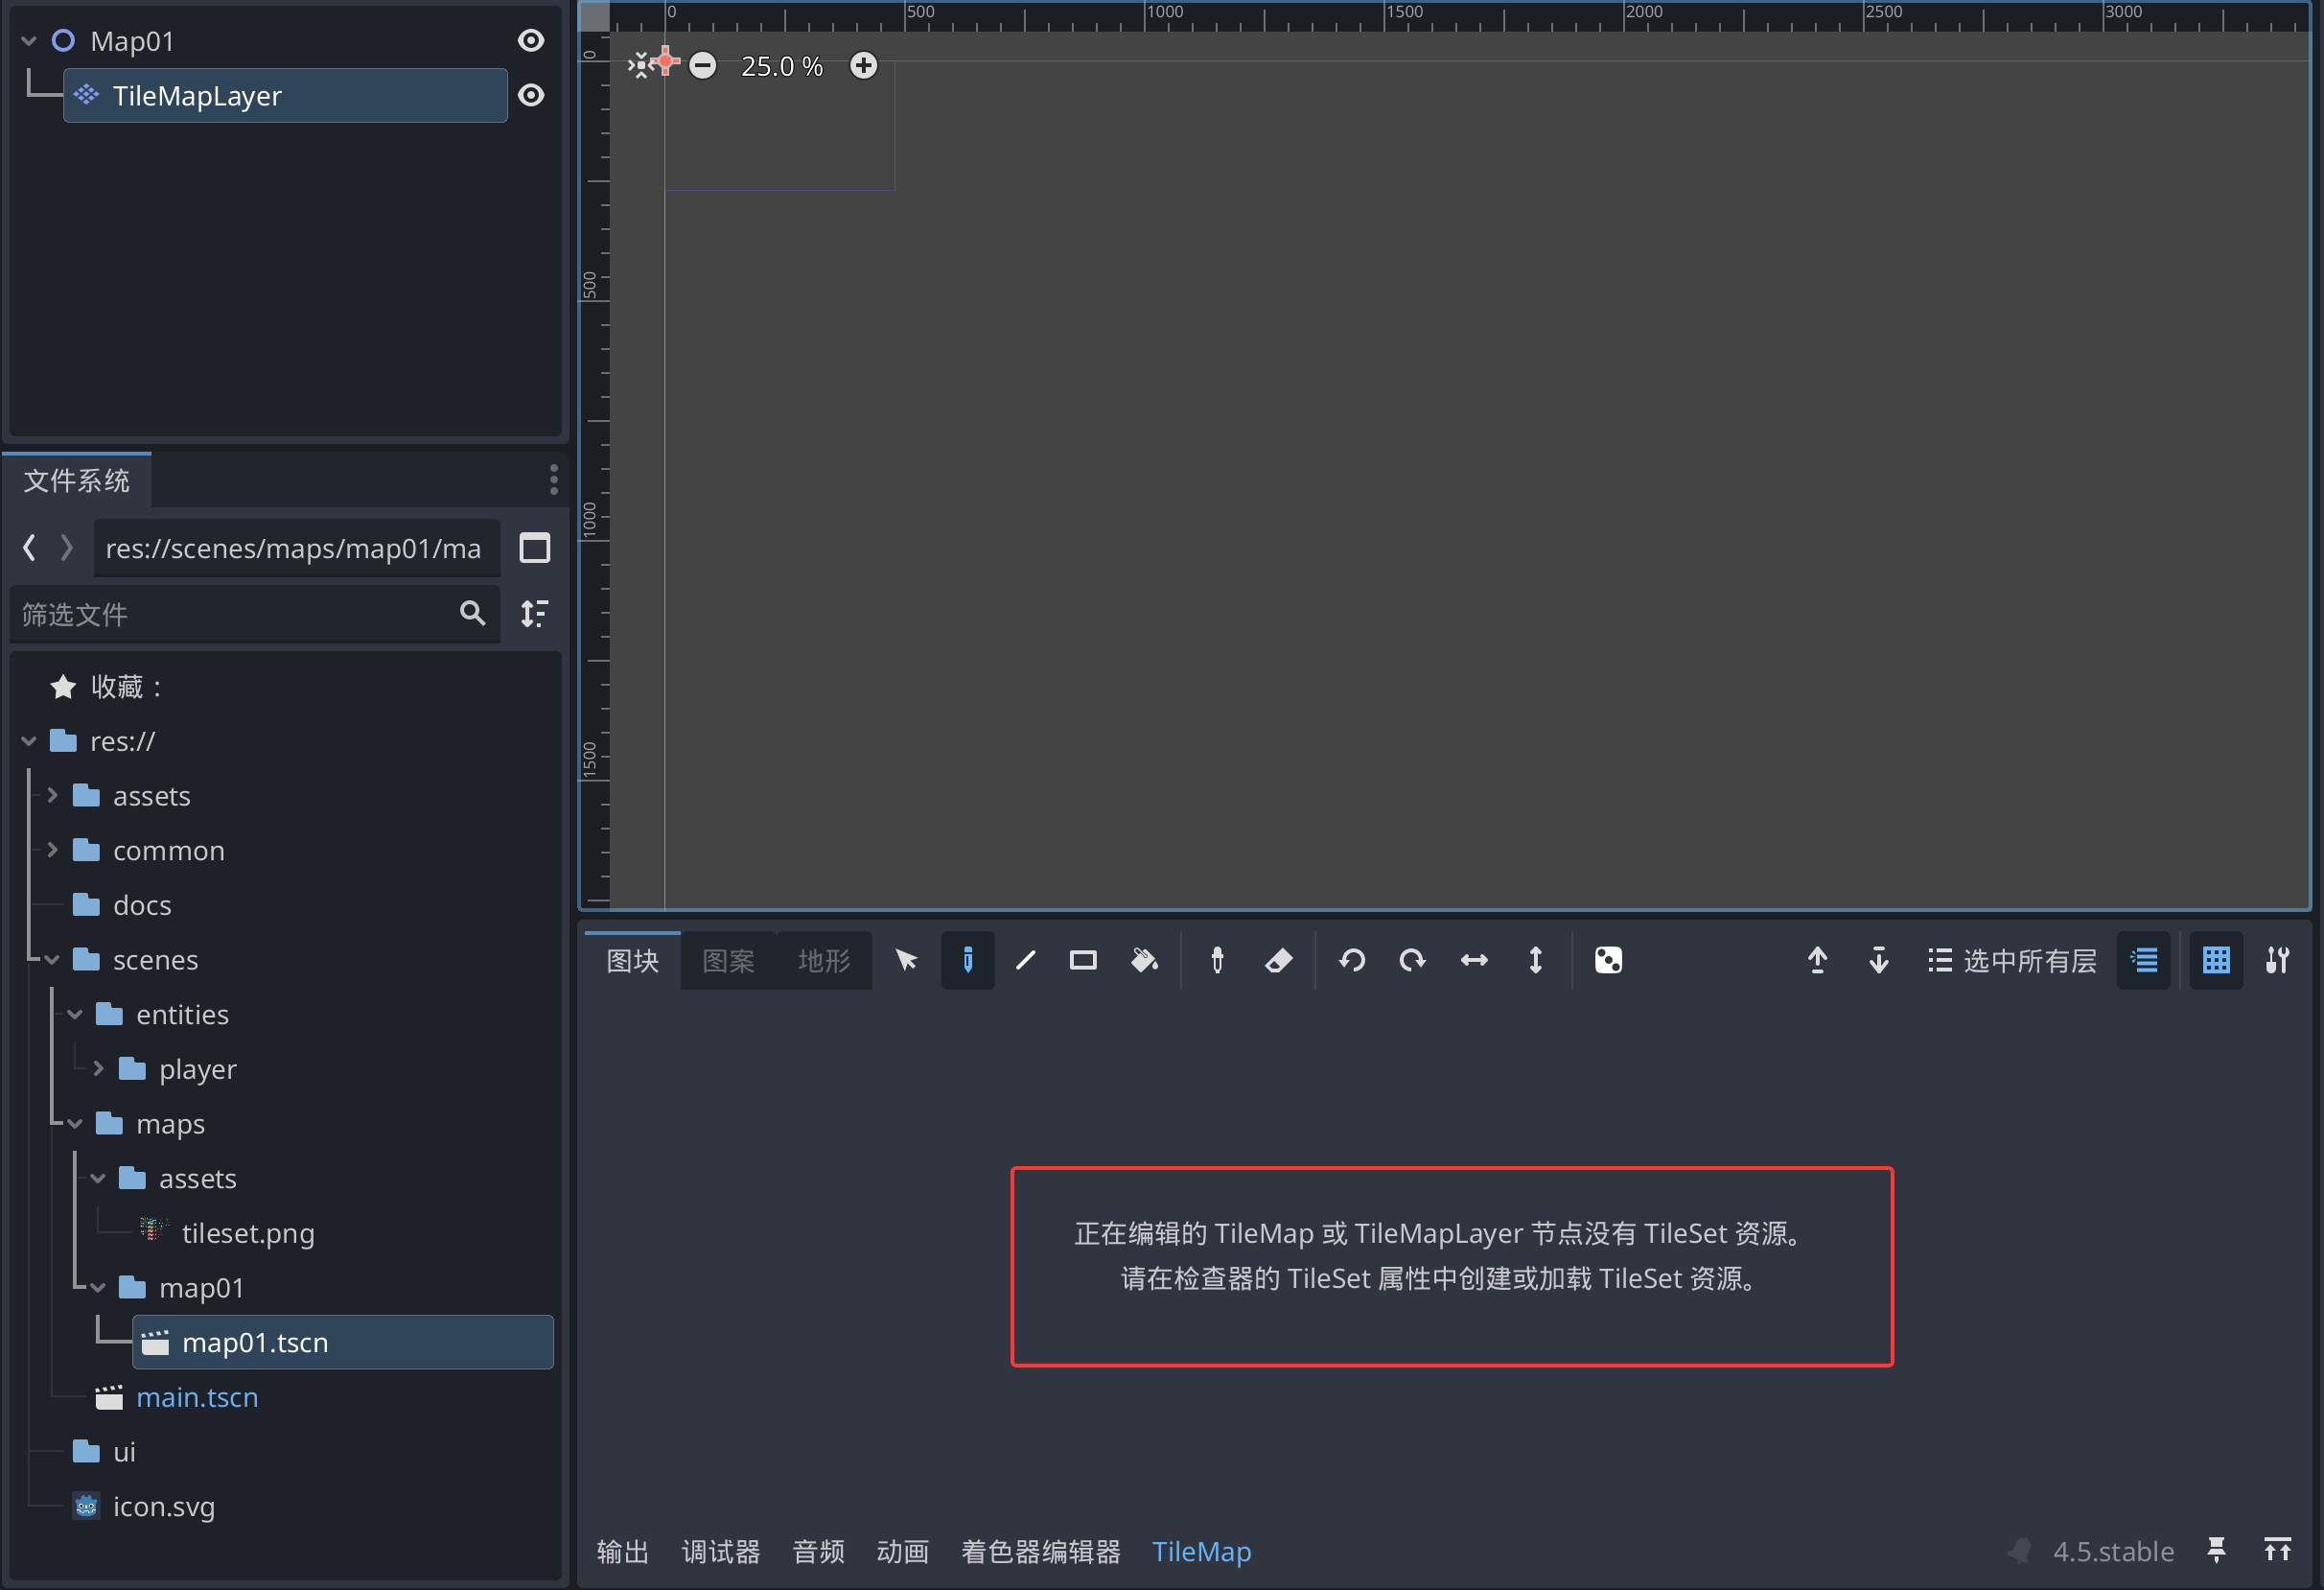
Task: Flip tile horizontally
Action: 1473,960
